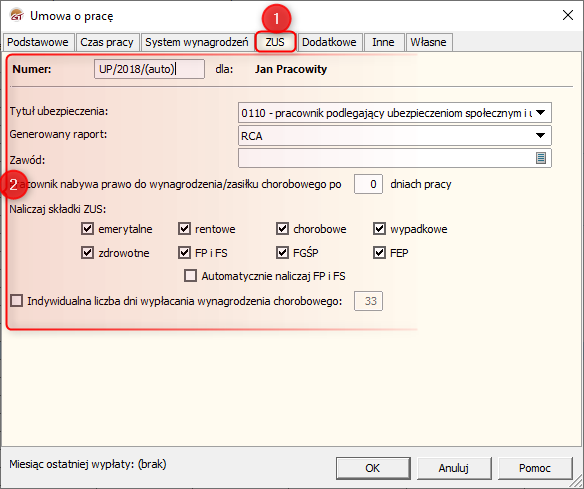Click the Naliczaj składki ZUS: label
584x489 pixels.
[x=58, y=209]
